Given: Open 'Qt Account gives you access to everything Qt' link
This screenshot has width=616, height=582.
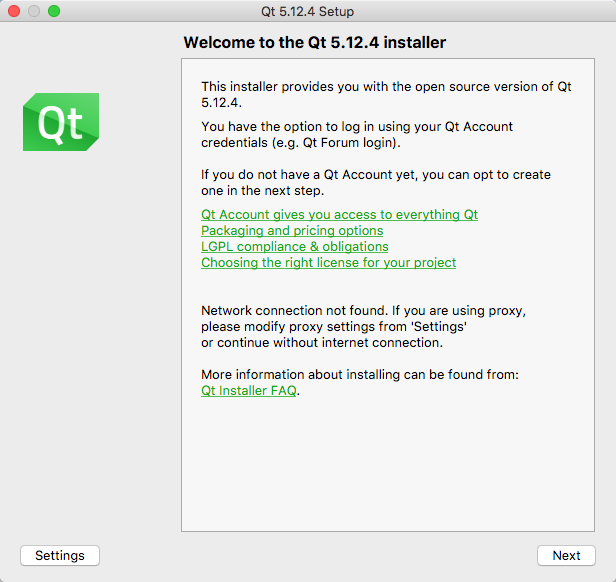Looking at the screenshot, I should 339,215.
